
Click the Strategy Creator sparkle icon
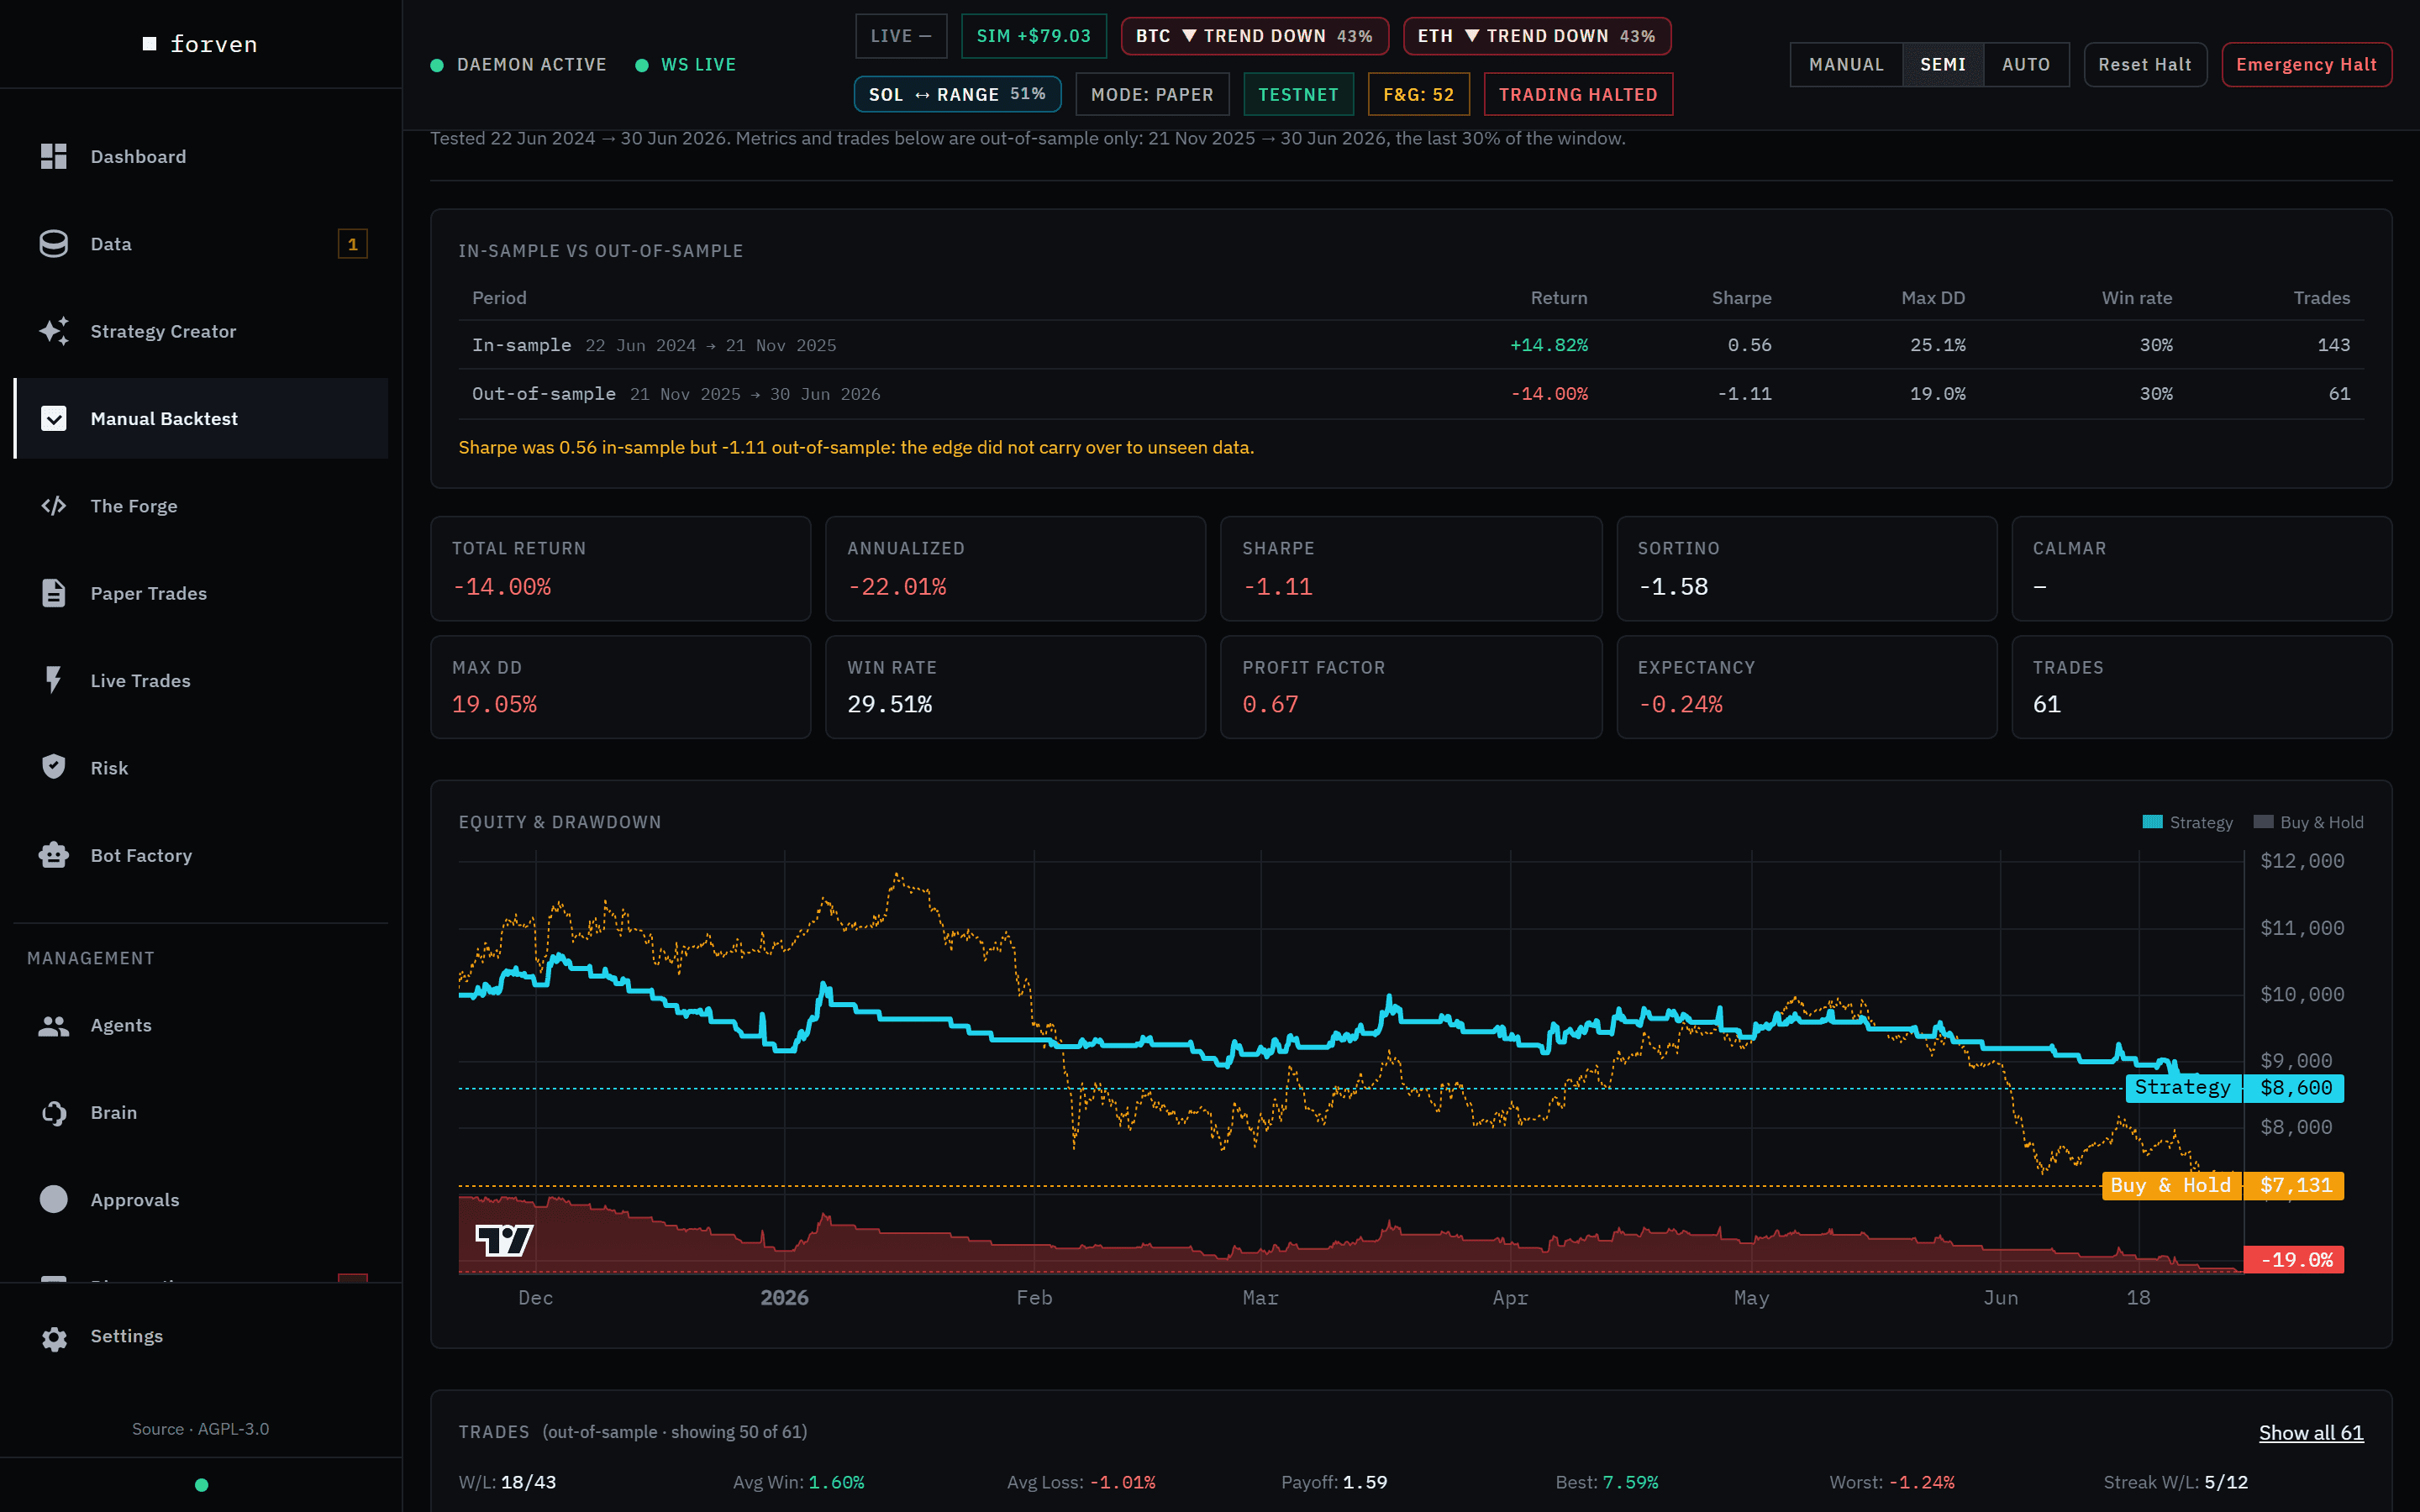[54, 331]
